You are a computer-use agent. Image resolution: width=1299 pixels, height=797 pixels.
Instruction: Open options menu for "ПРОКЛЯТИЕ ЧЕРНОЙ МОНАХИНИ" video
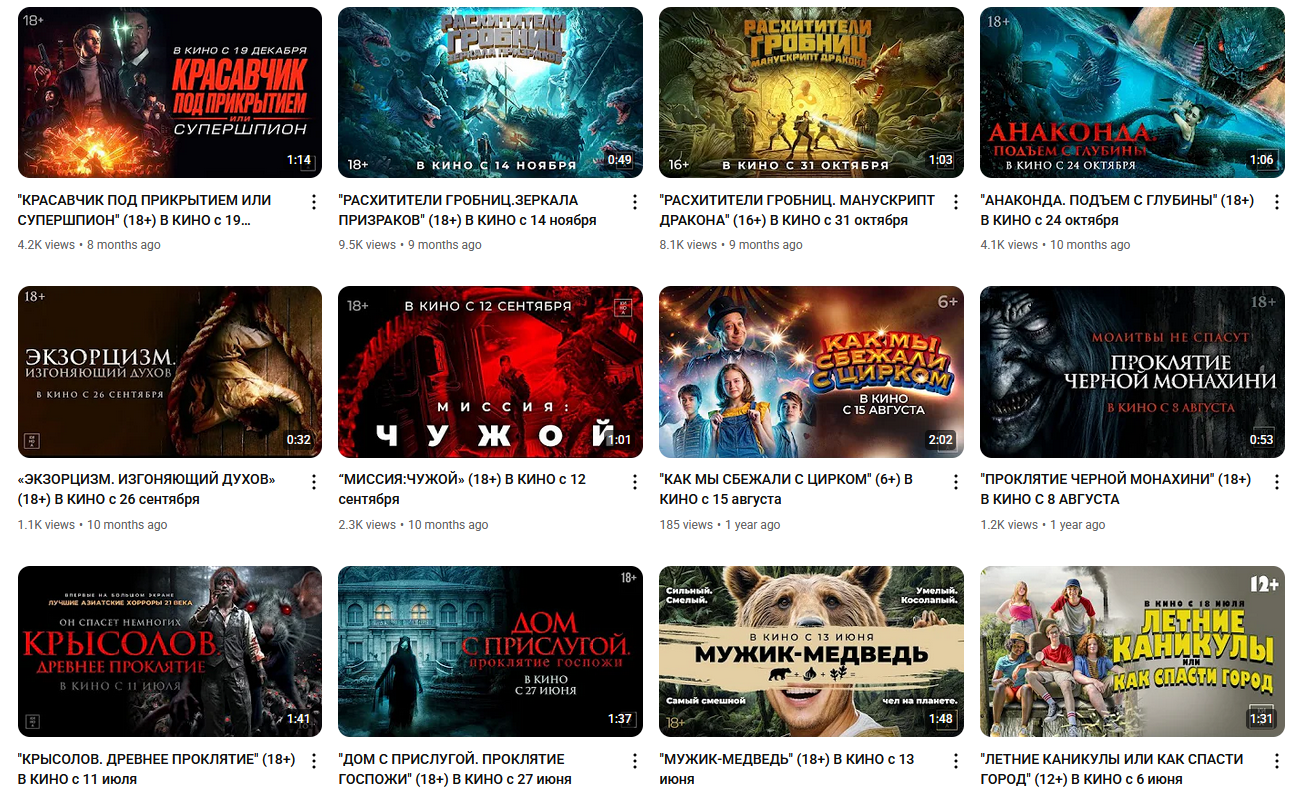(1277, 482)
